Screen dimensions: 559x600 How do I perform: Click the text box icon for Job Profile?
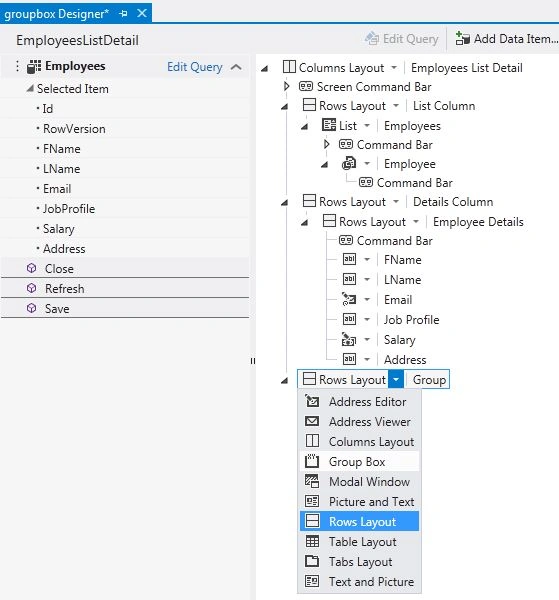(x=349, y=319)
